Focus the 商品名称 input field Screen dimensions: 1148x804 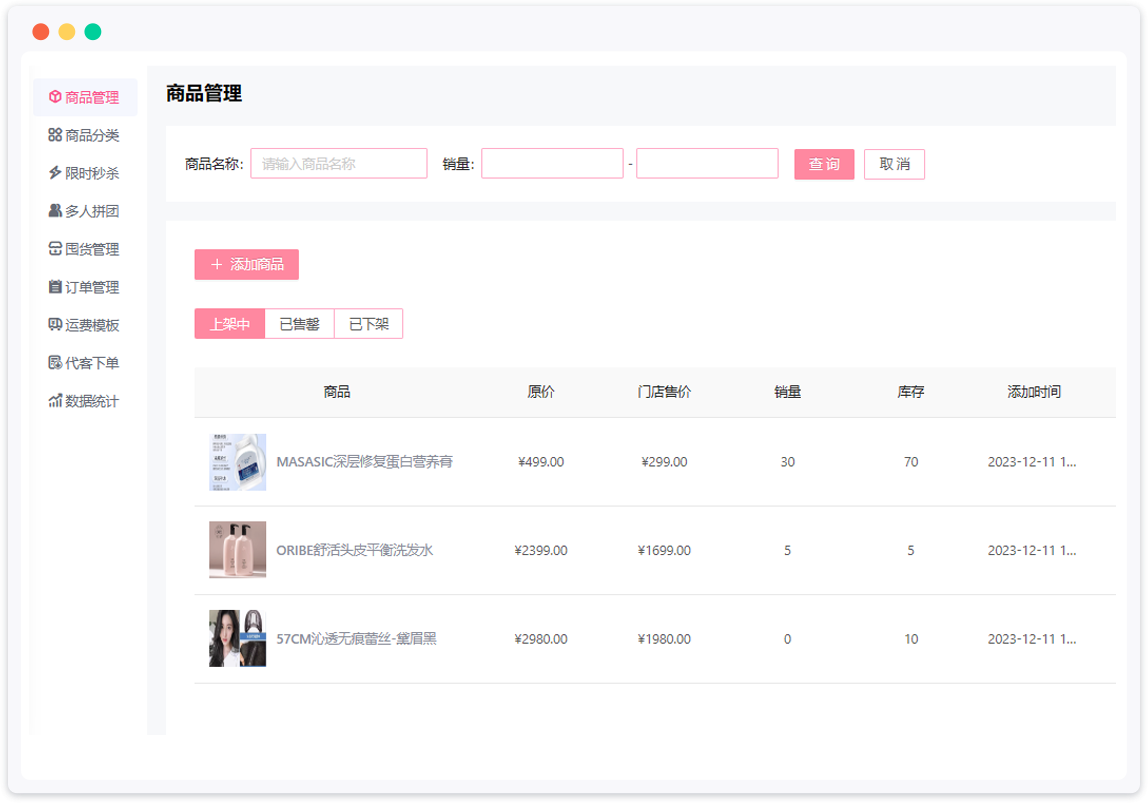pyautogui.click(x=338, y=164)
